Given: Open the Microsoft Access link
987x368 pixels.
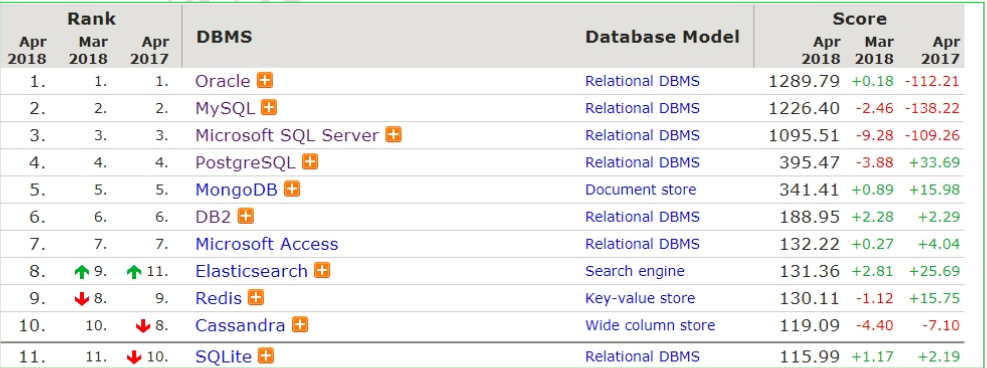Looking at the screenshot, I should coord(267,244).
